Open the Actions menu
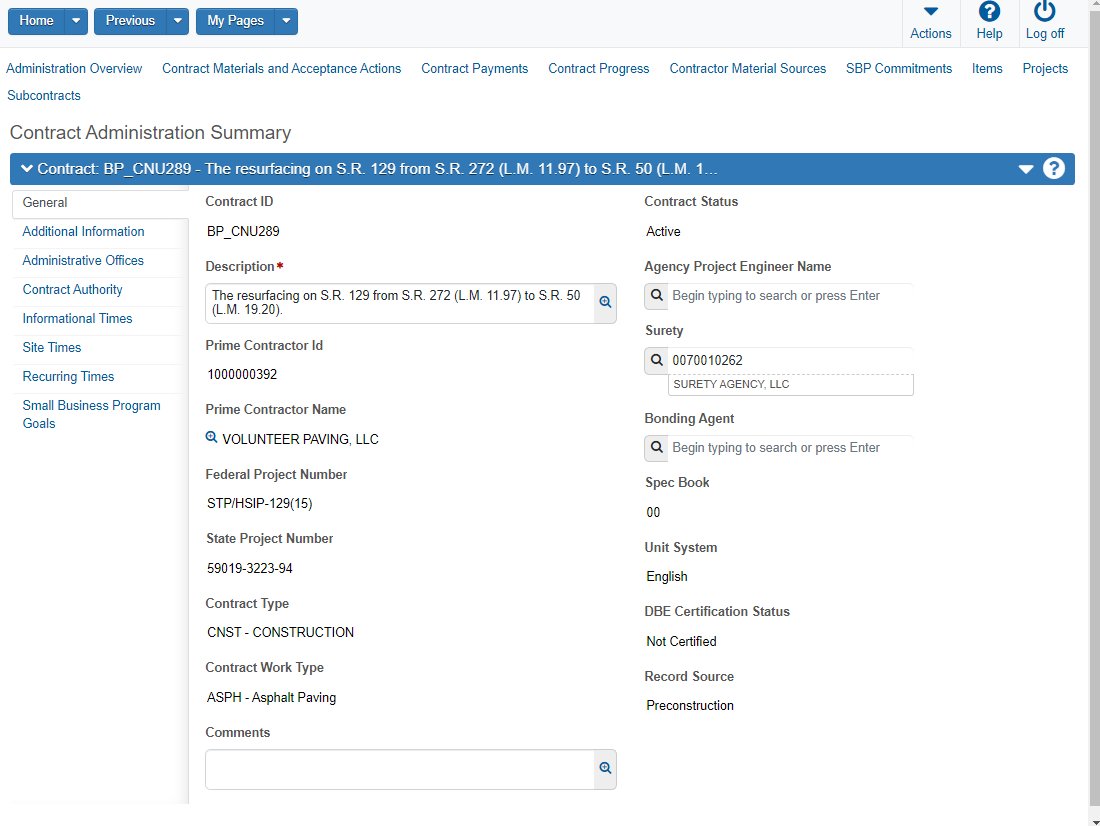This screenshot has width=1100, height=826. click(930, 22)
